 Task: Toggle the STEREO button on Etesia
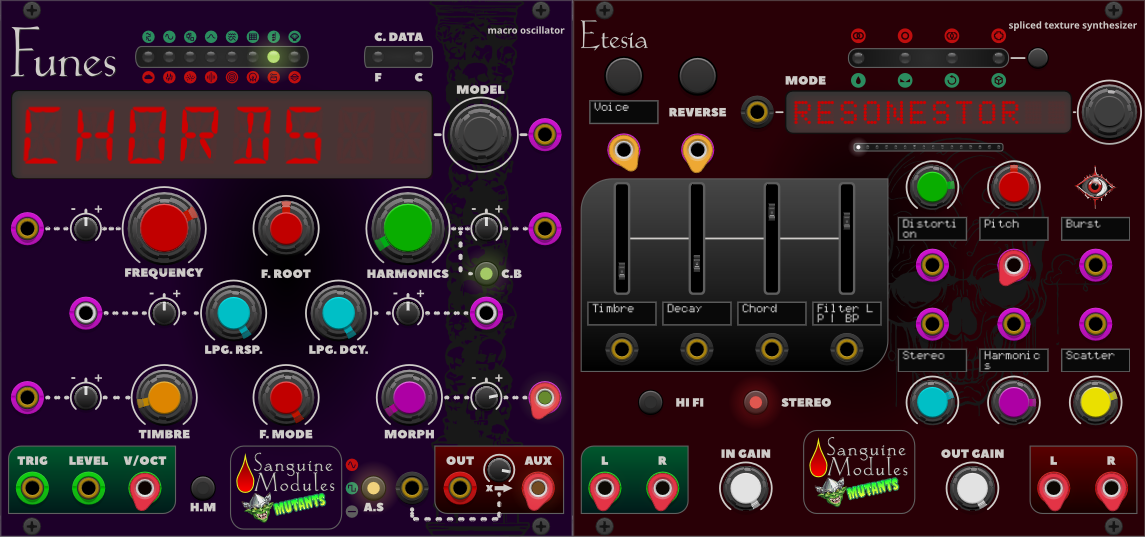point(756,402)
